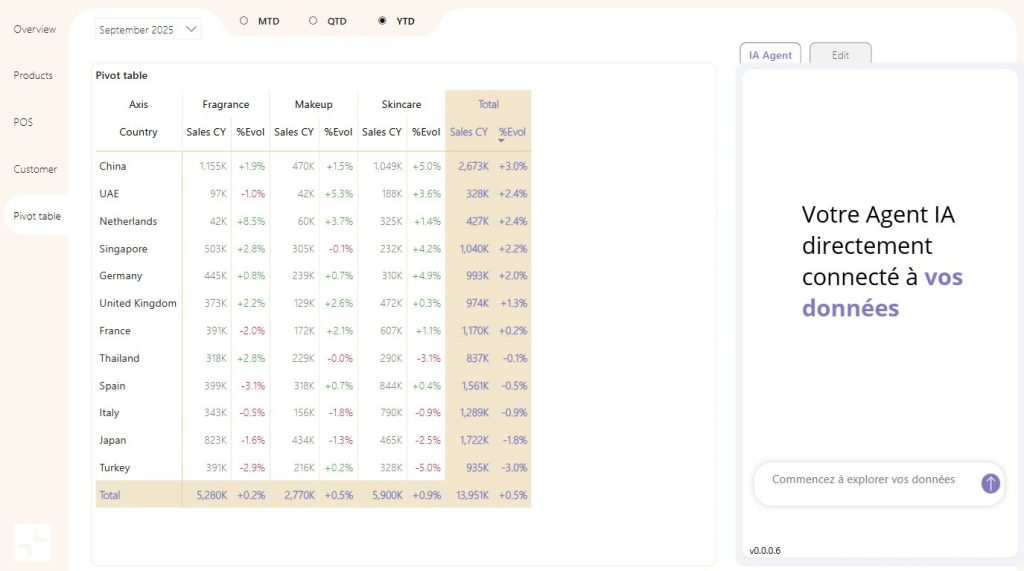Open the Products page
The height and width of the screenshot is (571, 1024).
(x=33, y=76)
